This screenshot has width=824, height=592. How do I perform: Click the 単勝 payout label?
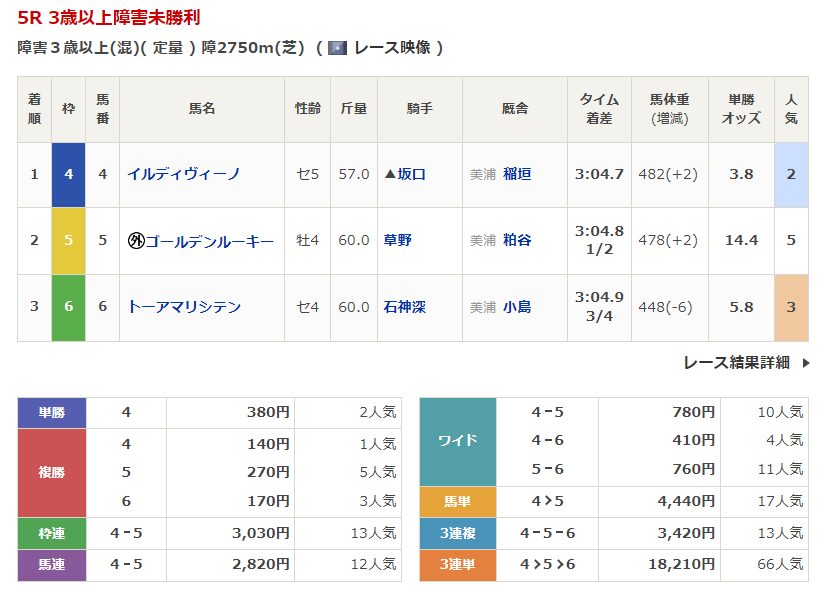pyautogui.click(x=52, y=412)
